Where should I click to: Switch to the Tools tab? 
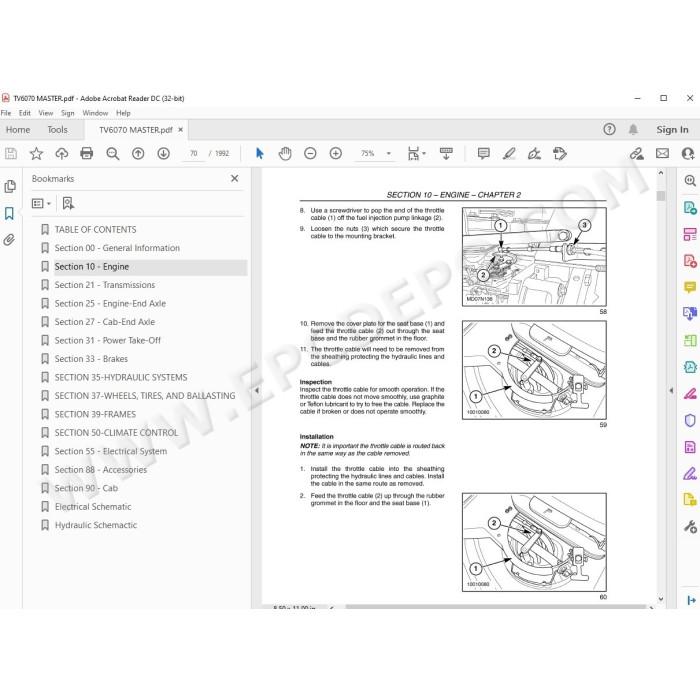click(58, 129)
